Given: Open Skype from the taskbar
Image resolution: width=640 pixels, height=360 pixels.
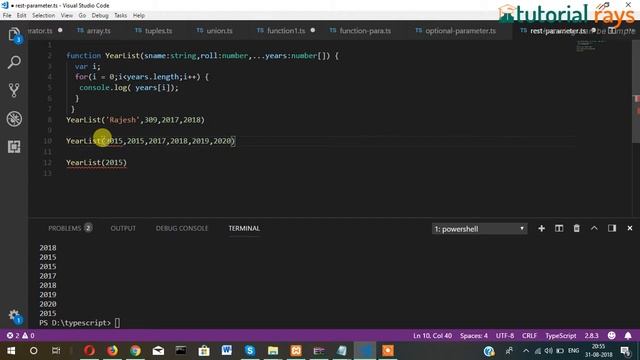Looking at the screenshot, I should pos(250,351).
